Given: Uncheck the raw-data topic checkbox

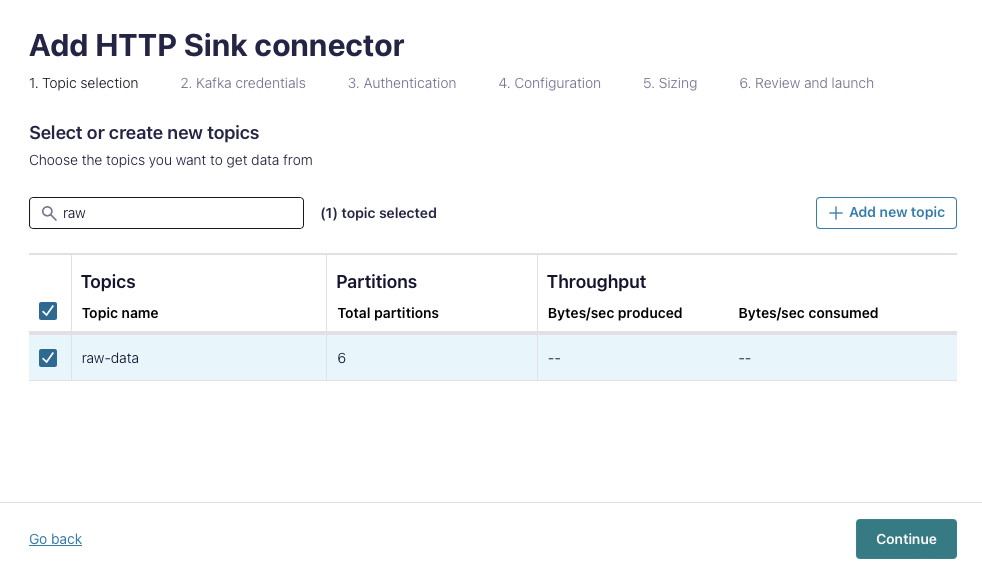Looking at the screenshot, I should [48, 357].
